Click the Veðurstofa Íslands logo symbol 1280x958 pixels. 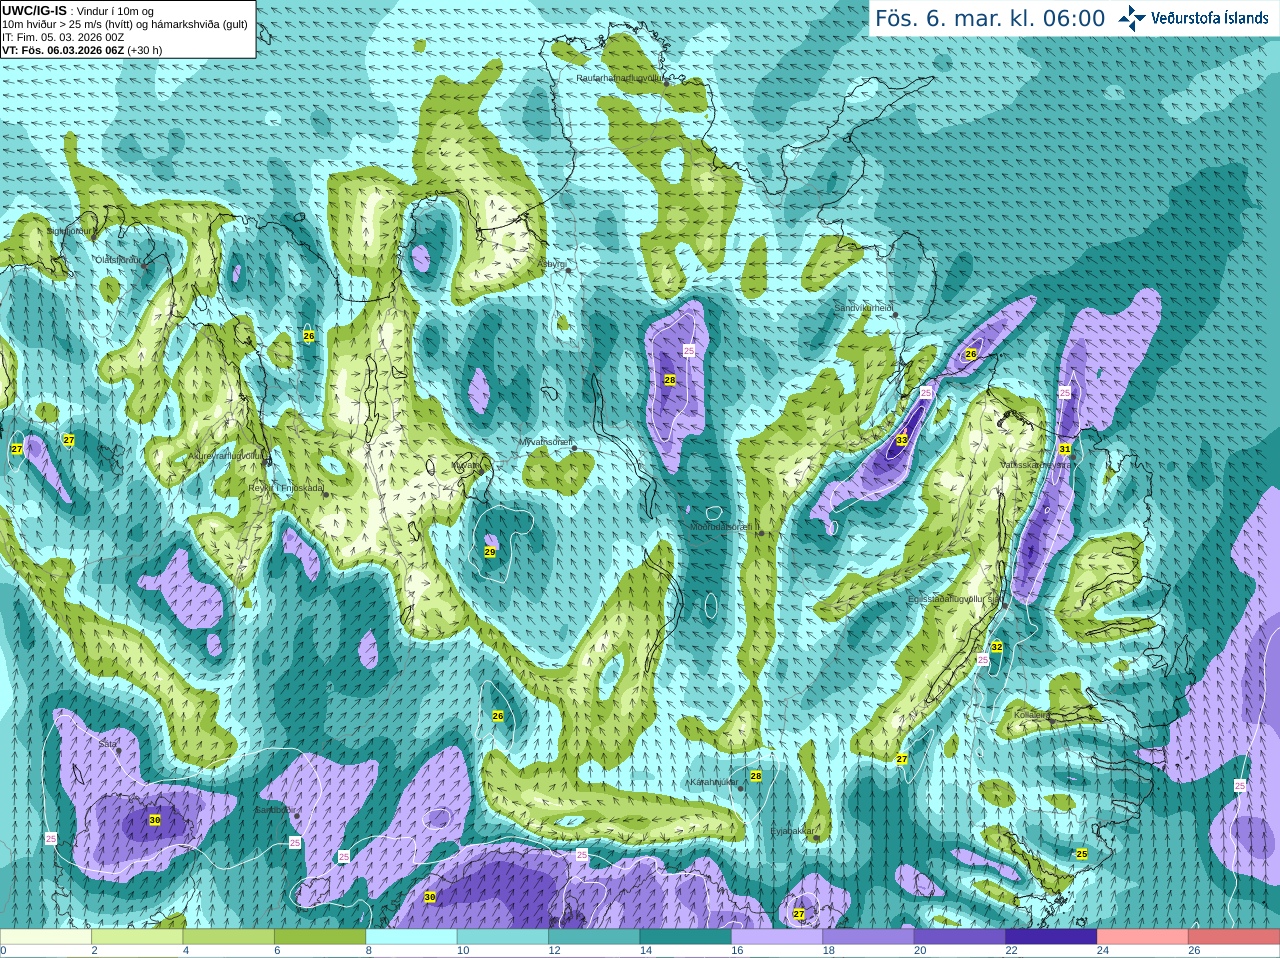pyautogui.click(x=1132, y=18)
